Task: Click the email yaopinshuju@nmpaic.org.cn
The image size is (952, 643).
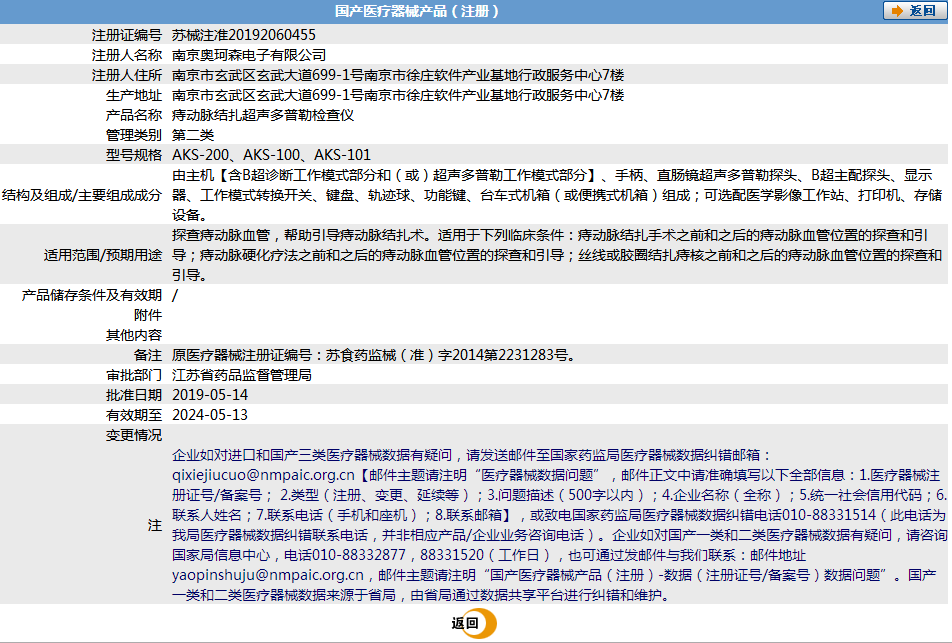Action: 268,575
